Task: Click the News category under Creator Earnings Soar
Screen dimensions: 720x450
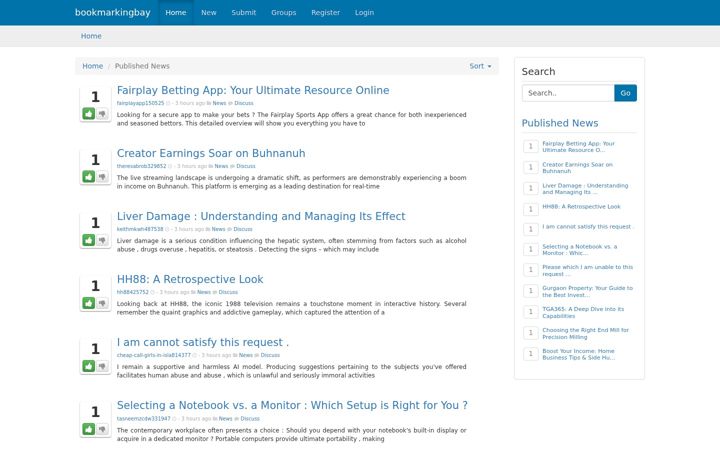Action: 221,166
